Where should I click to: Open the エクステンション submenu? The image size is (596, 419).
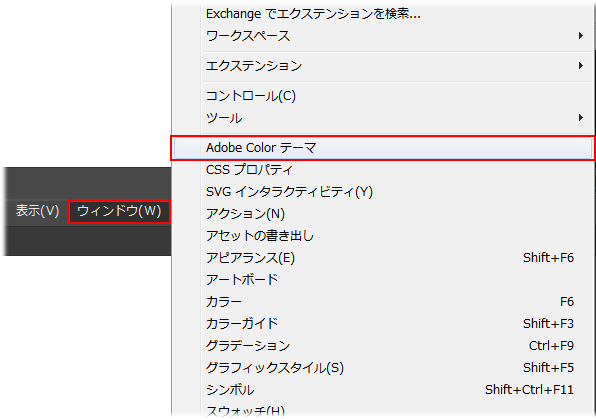(382, 66)
